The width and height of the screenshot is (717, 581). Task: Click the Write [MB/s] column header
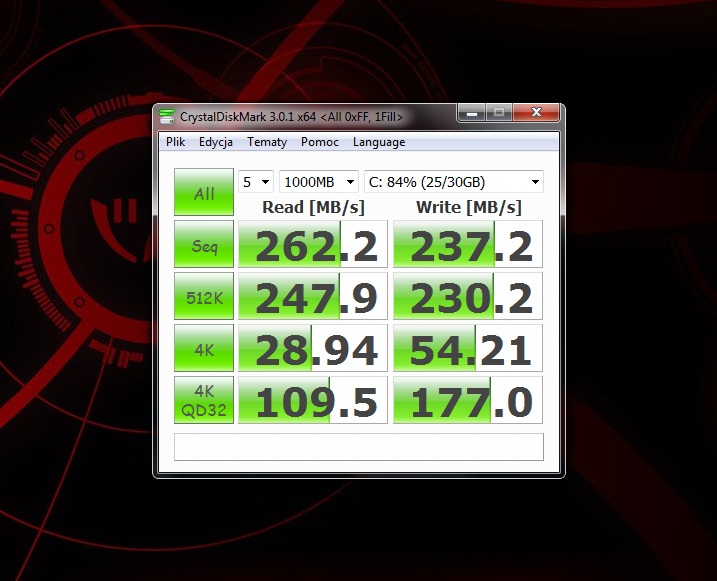469,208
